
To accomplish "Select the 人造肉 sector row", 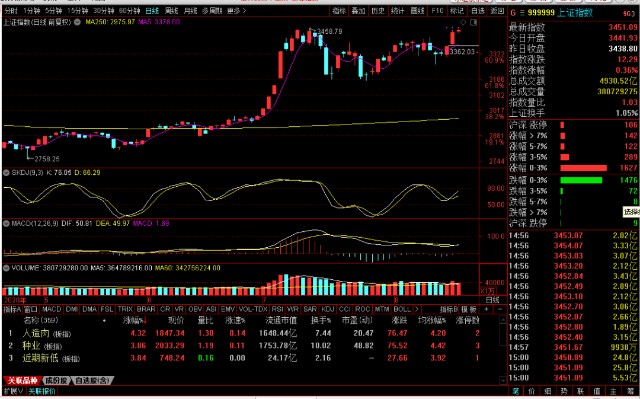I will coord(251,333).
